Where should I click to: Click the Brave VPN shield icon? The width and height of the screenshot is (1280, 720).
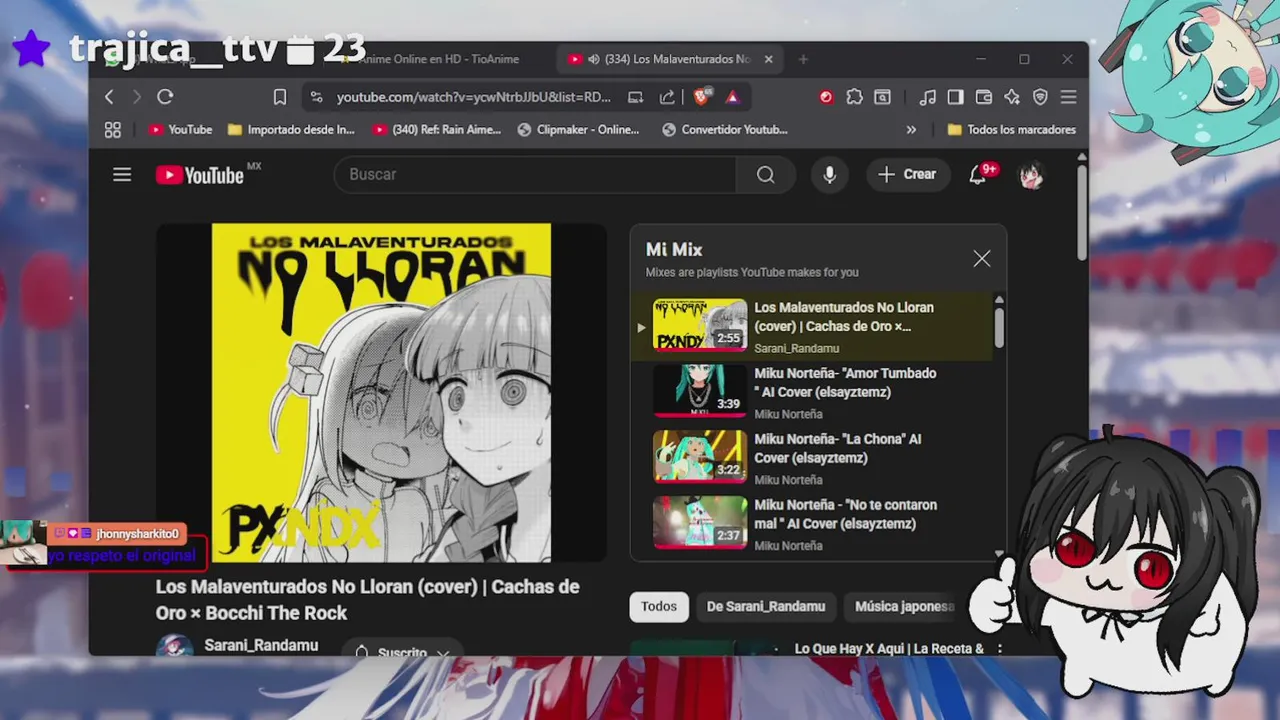point(1040,97)
